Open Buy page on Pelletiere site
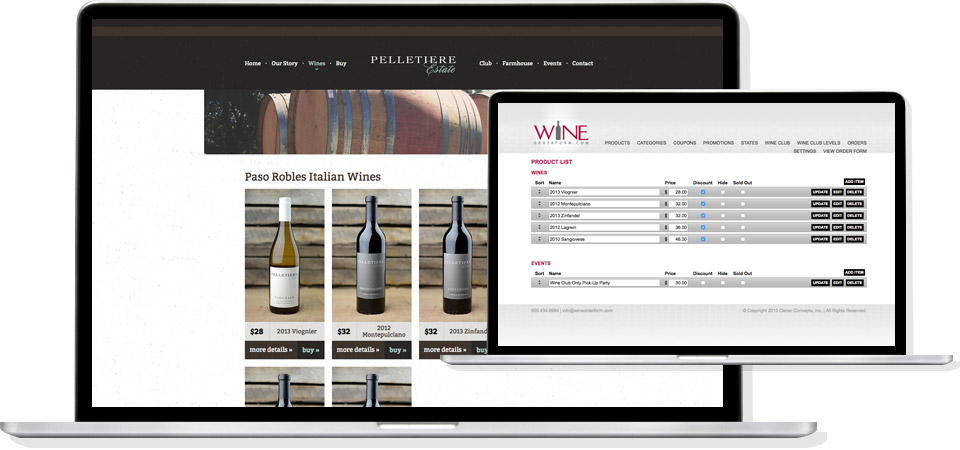The height and width of the screenshot is (450, 960). [x=341, y=63]
